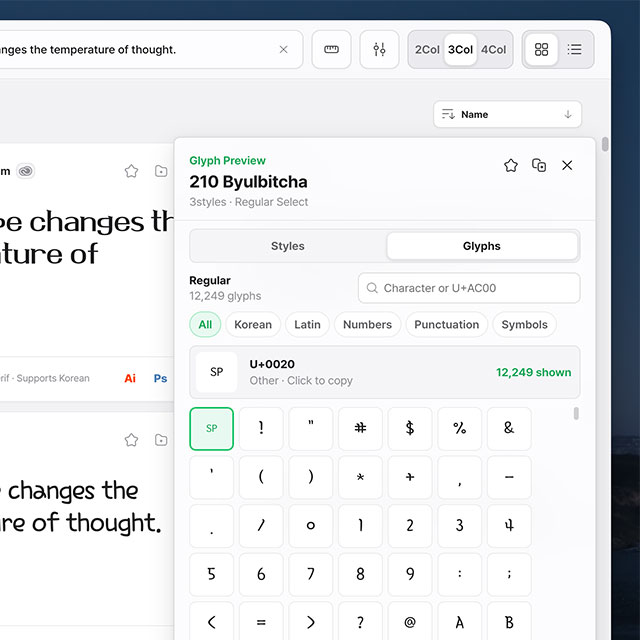The width and height of the screenshot is (640, 640).
Task: Star the second font card
Action: click(131, 440)
